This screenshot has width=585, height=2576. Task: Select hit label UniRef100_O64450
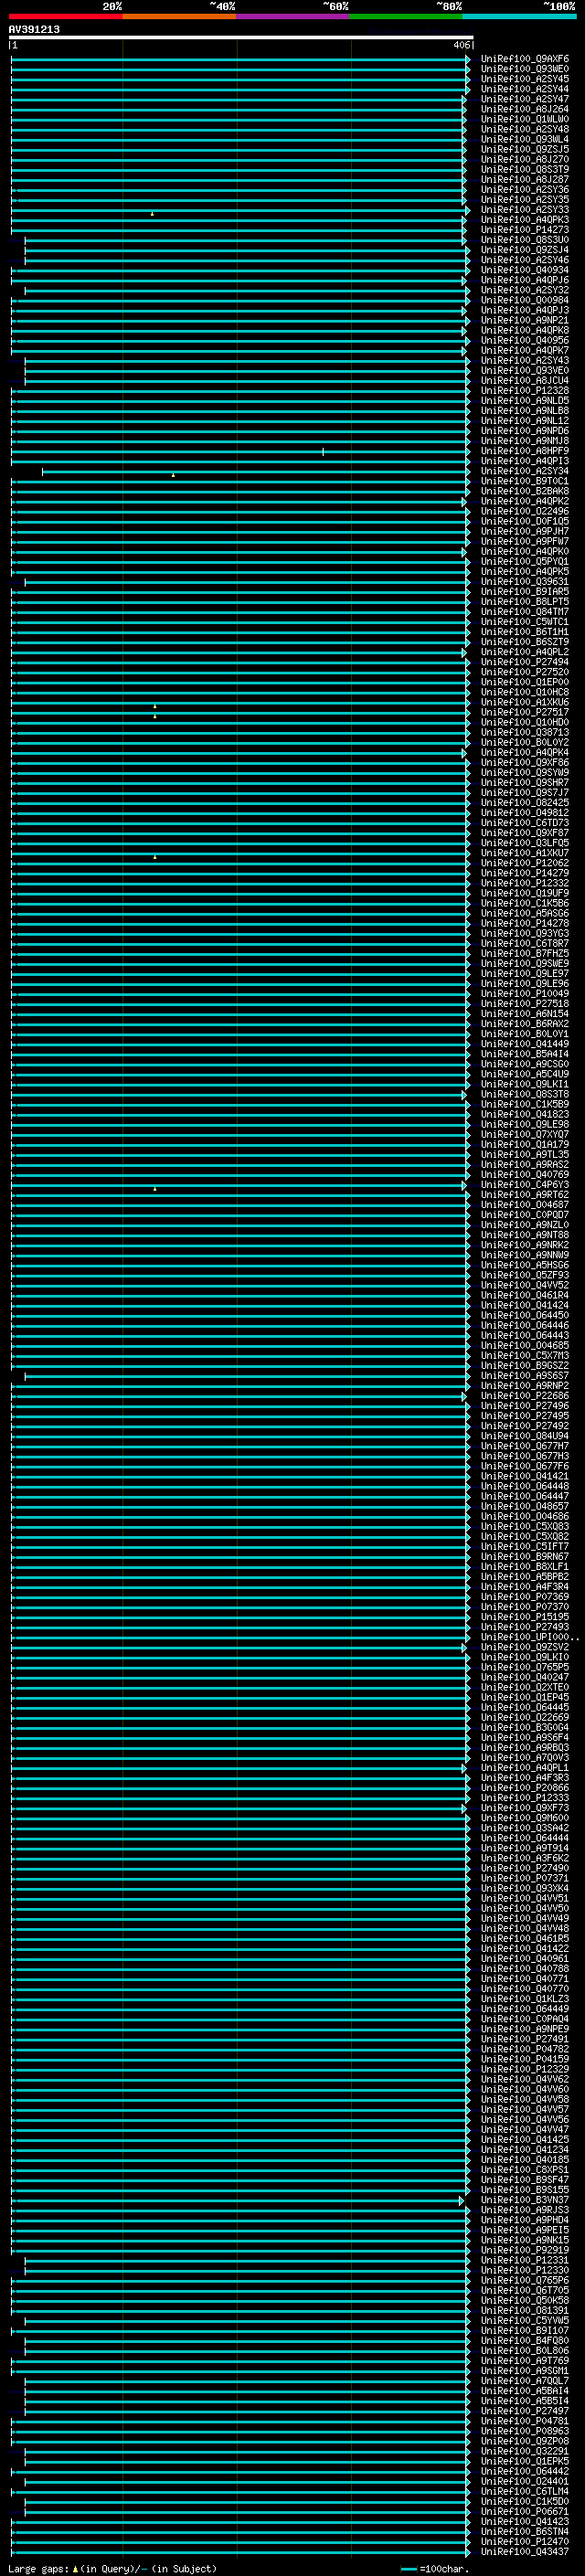pos(525,1315)
